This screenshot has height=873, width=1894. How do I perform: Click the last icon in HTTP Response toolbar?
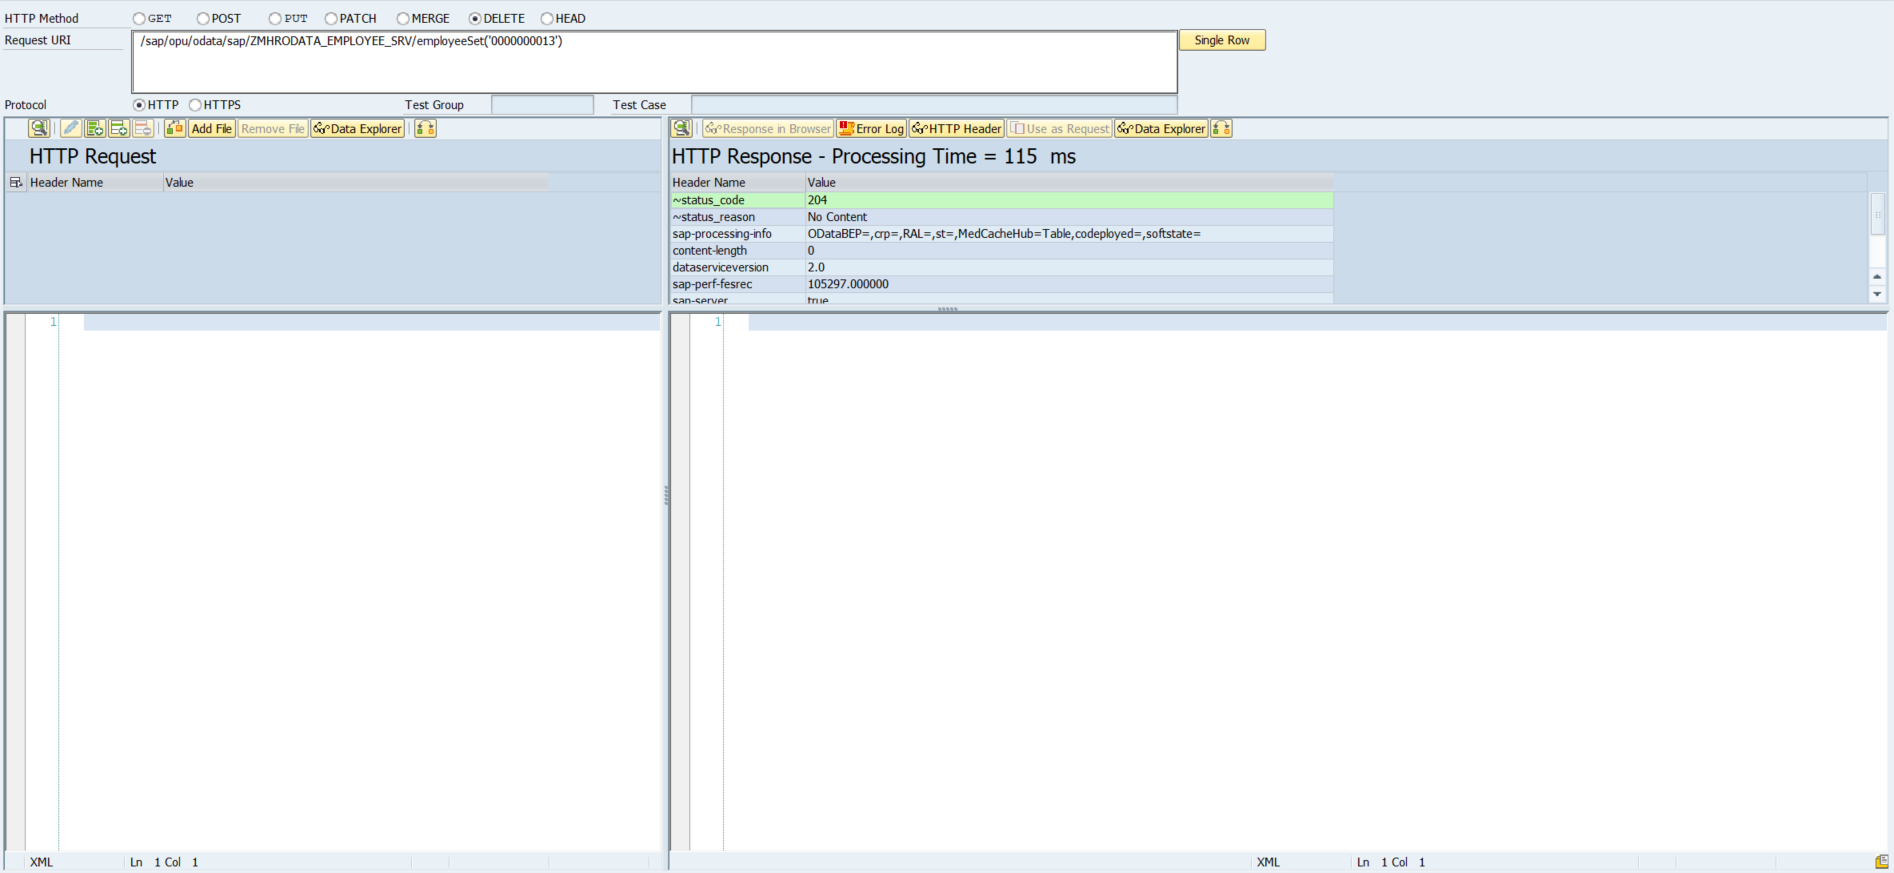[1221, 128]
